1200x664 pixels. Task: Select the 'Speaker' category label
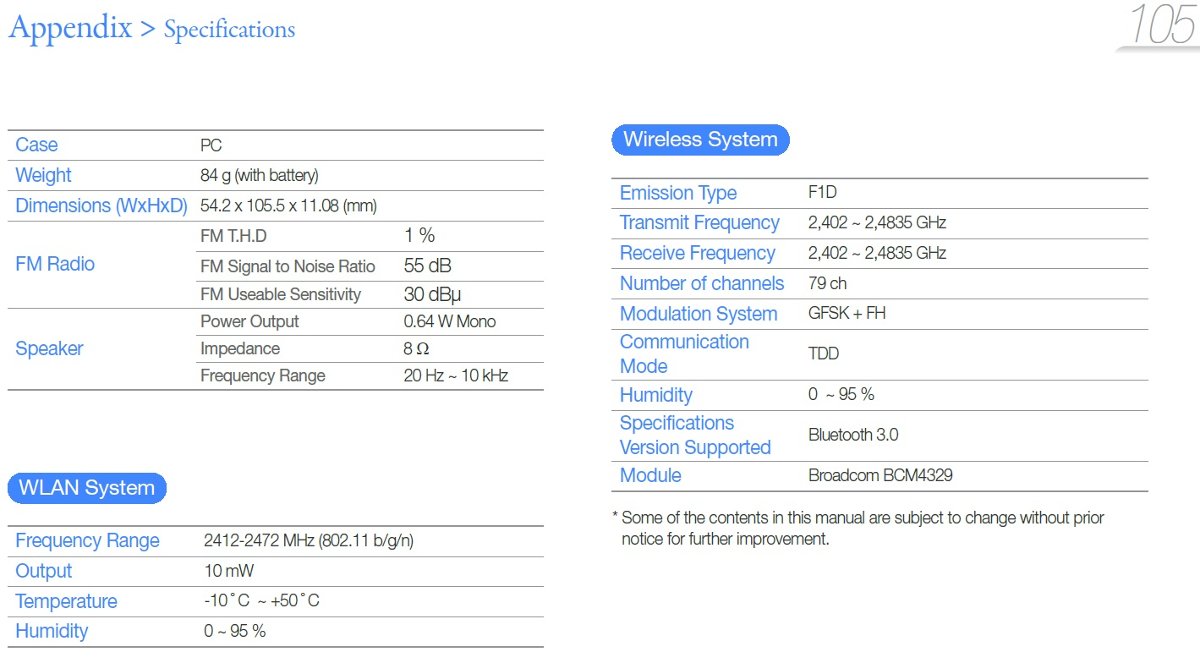[49, 349]
